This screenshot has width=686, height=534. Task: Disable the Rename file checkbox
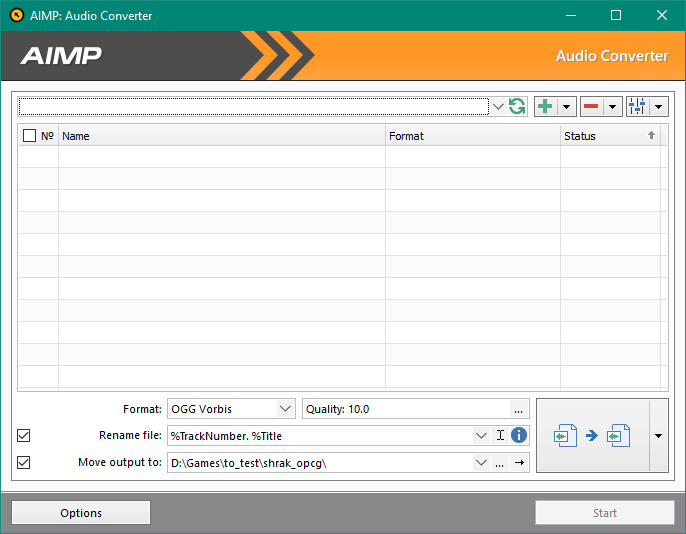tap(24, 435)
